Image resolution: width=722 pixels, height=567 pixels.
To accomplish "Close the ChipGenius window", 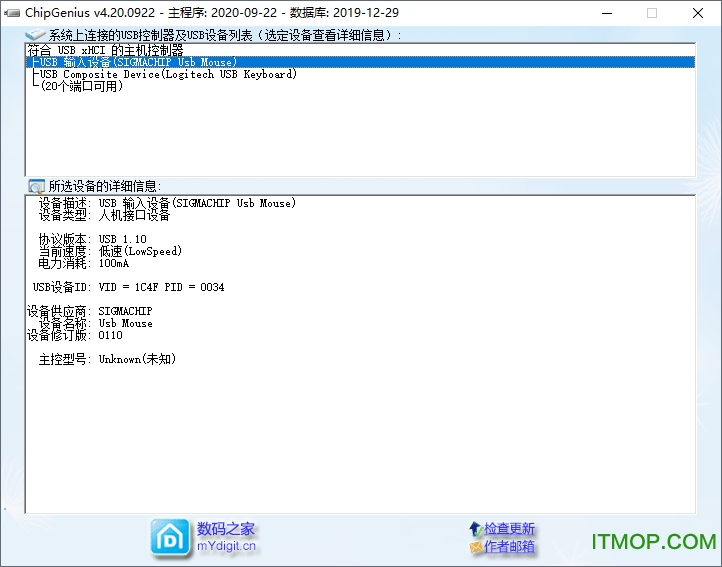I will [698, 13].
